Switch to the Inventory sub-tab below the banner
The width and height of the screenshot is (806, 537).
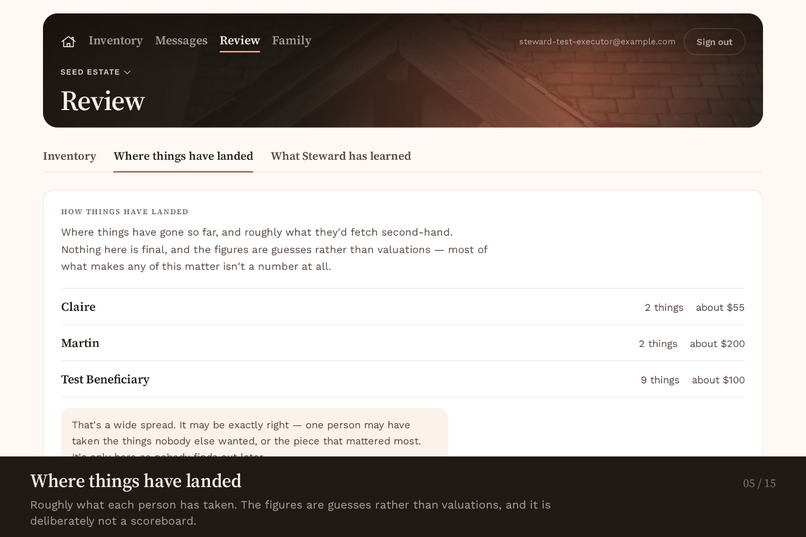coord(69,156)
